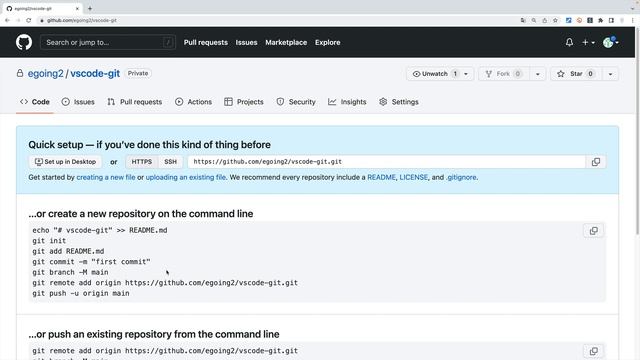Go to the Actions tab
This screenshot has width=640, height=360.
(x=193, y=102)
